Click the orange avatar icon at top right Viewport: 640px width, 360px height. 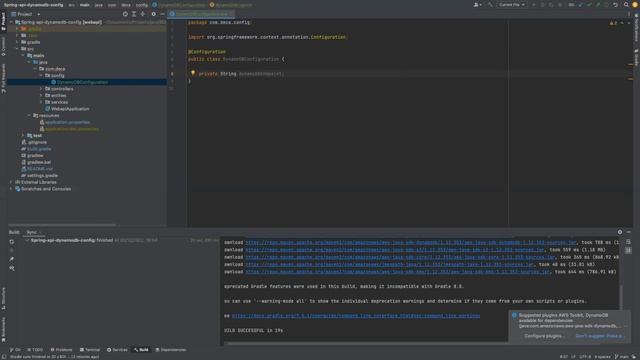pos(635,5)
